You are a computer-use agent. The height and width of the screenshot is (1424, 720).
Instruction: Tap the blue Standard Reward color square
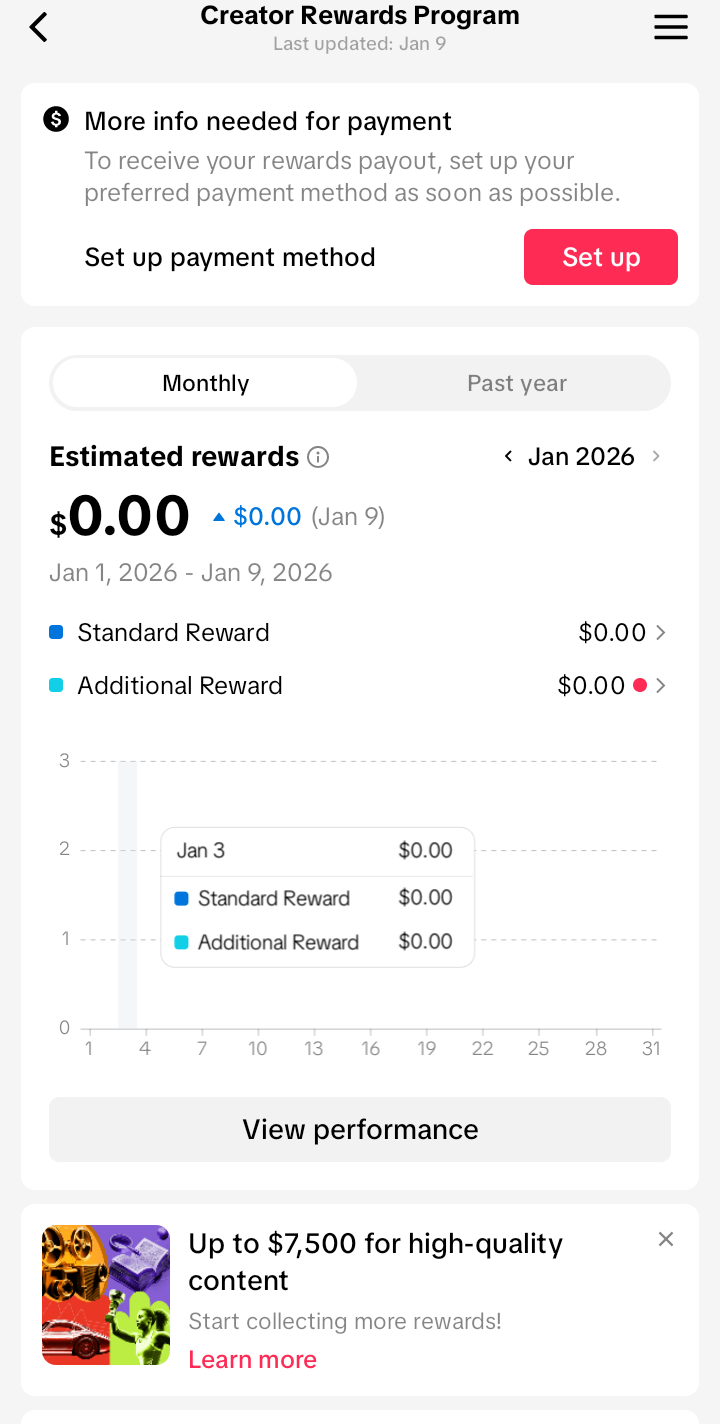pyautogui.click(x=56, y=633)
